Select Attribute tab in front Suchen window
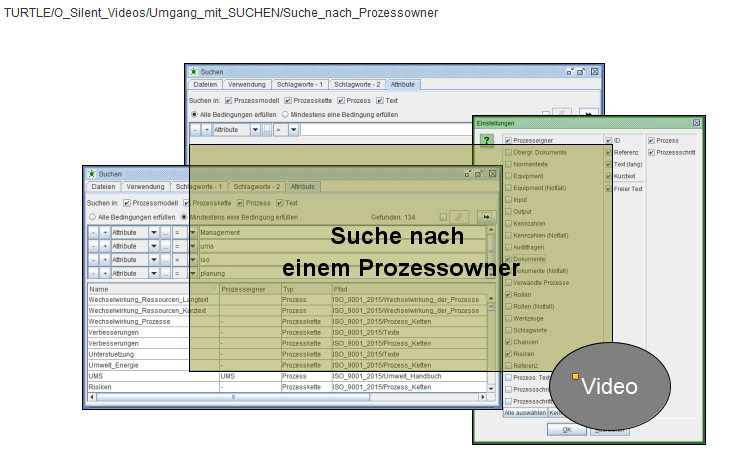The width and height of the screenshot is (732, 469). 303,187
